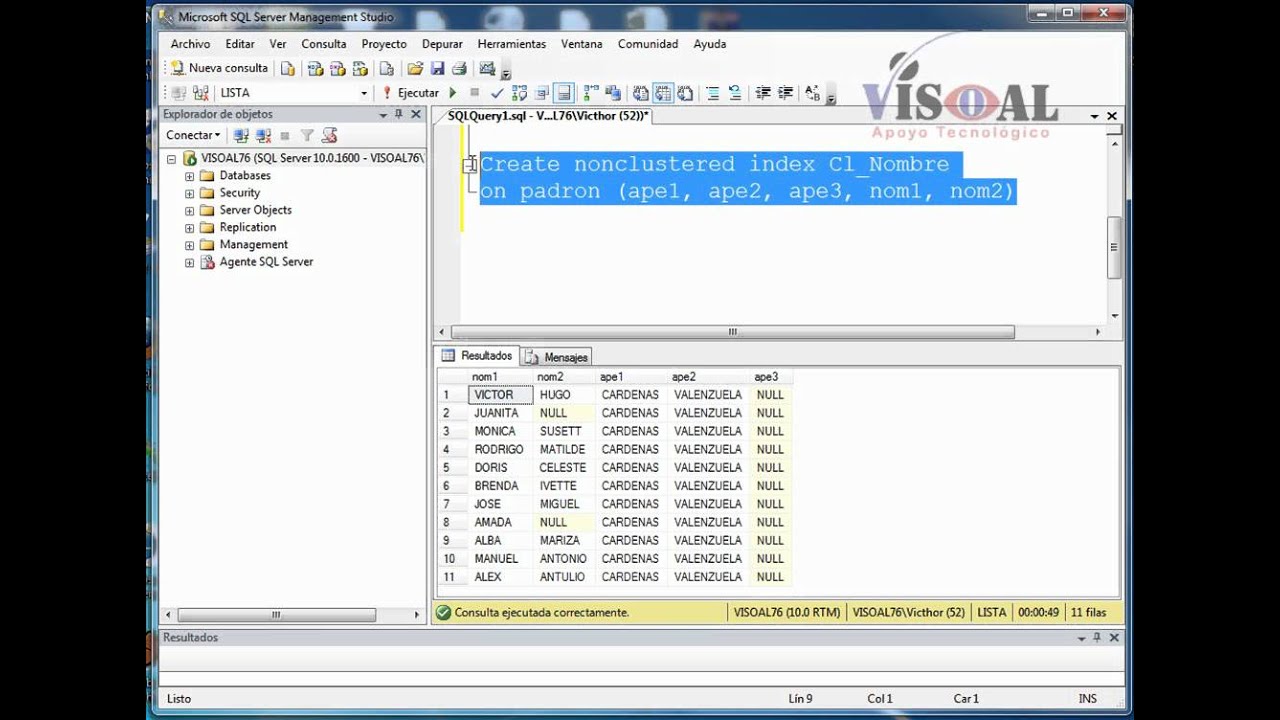Expand the Security folder

[189, 193]
